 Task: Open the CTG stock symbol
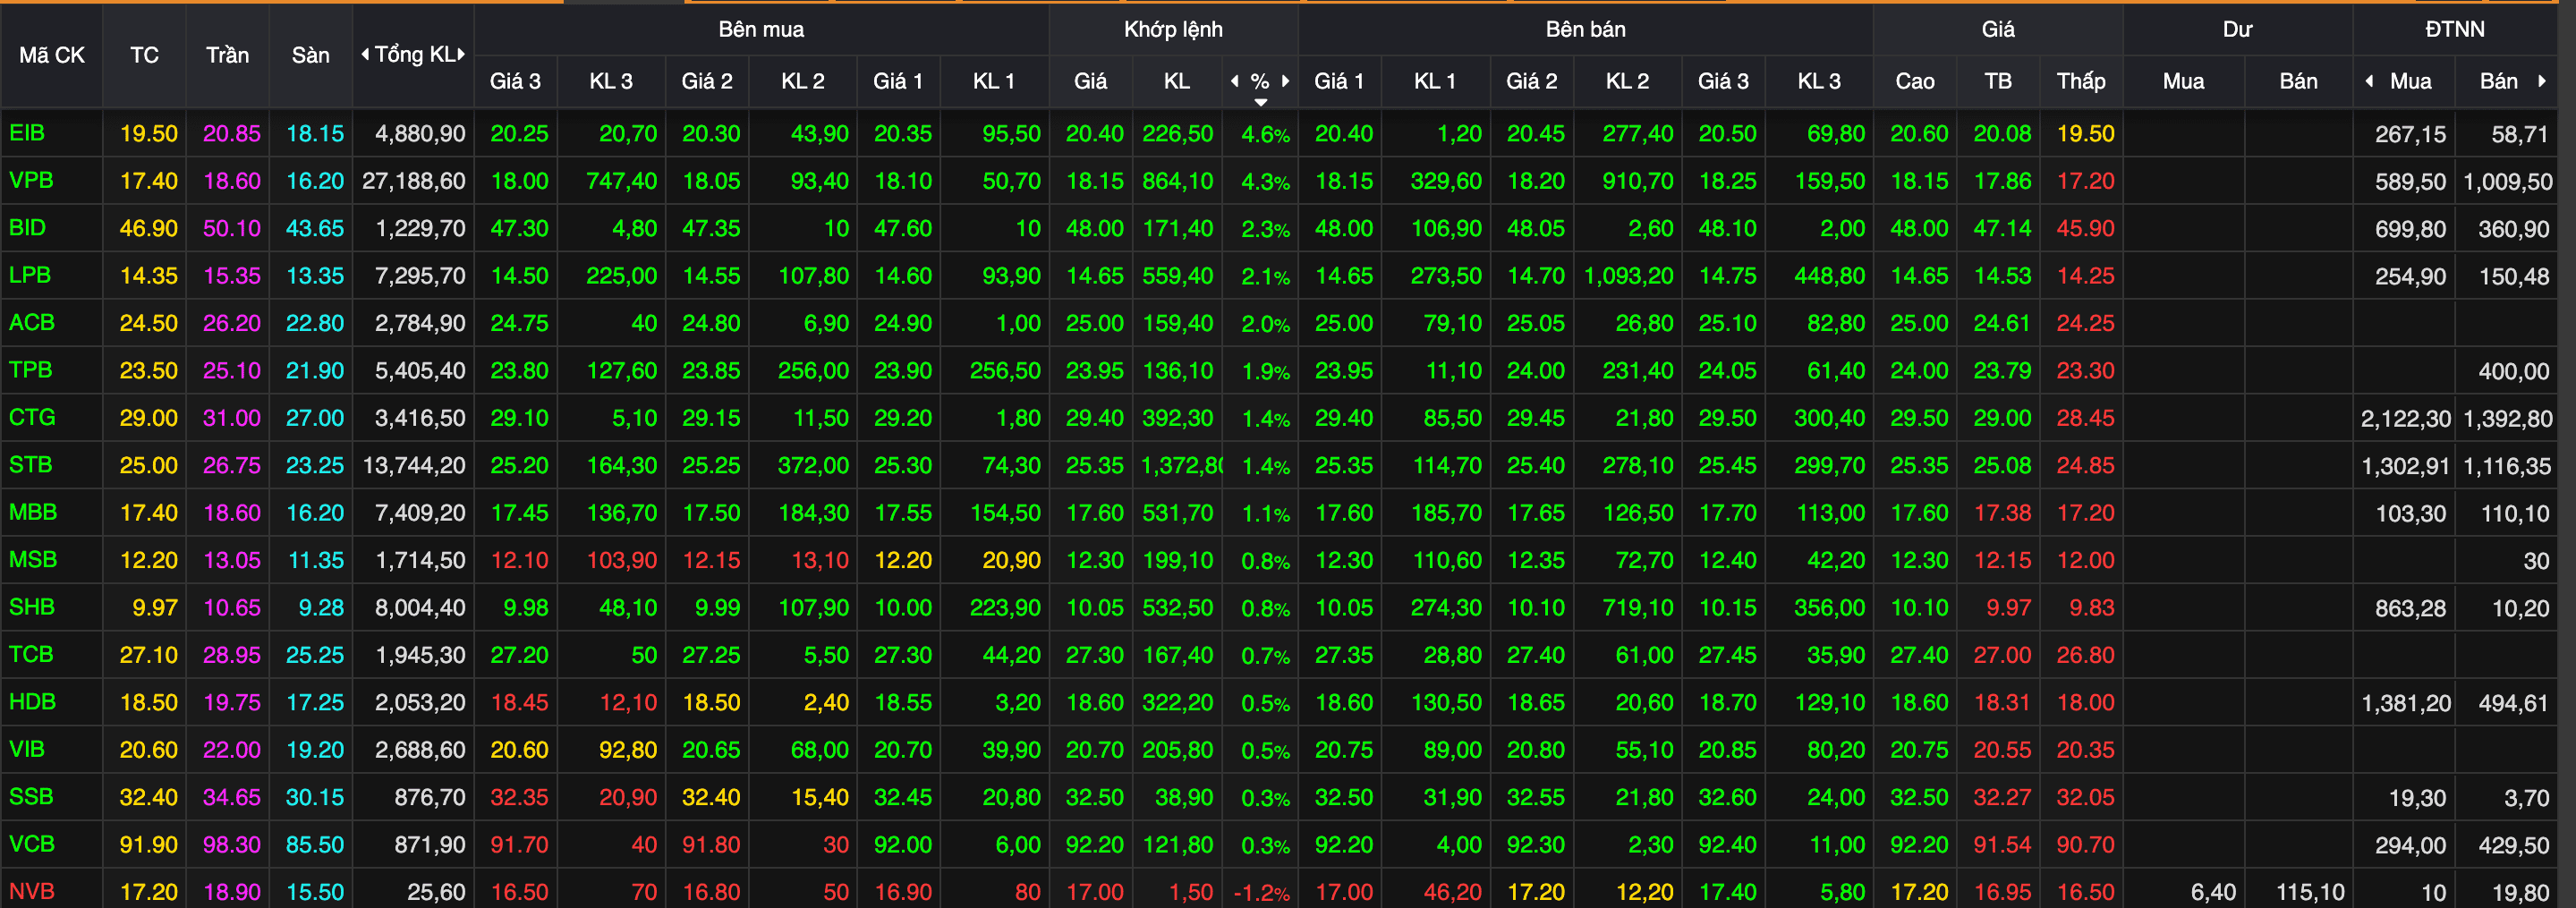(x=32, y=417)
